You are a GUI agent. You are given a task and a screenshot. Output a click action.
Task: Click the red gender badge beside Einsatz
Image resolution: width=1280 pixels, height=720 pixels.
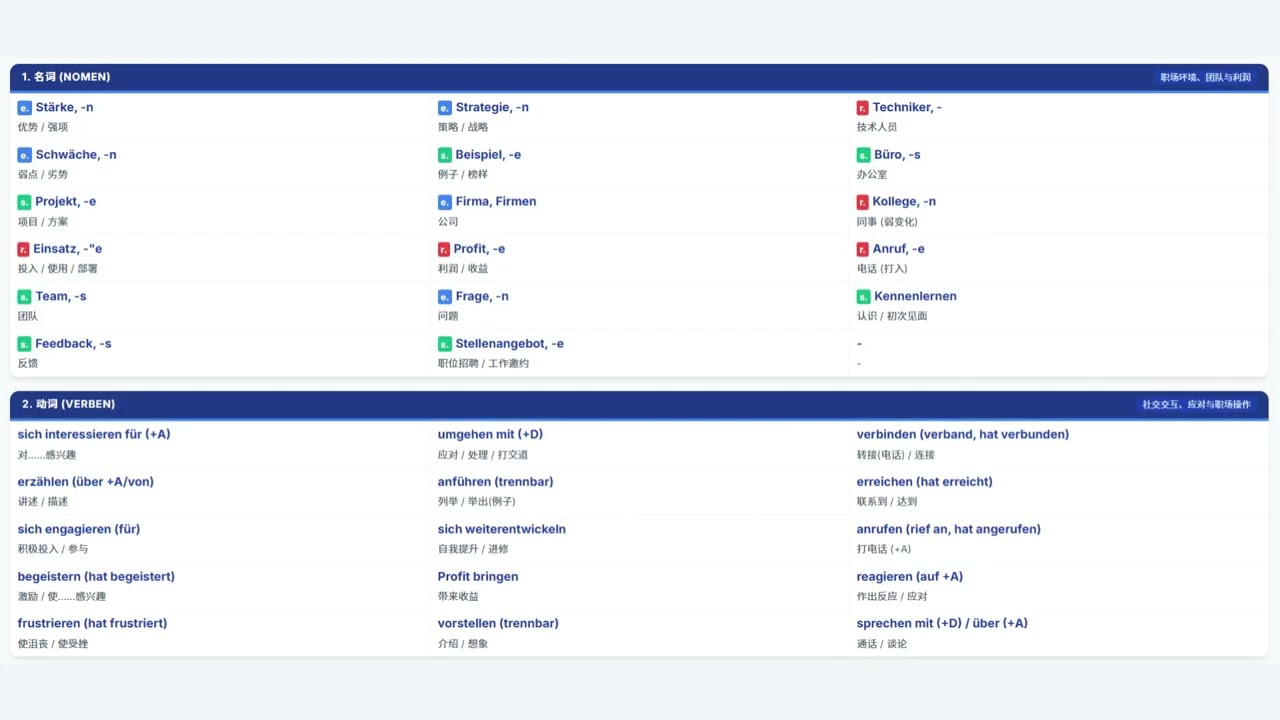point(24,249)
